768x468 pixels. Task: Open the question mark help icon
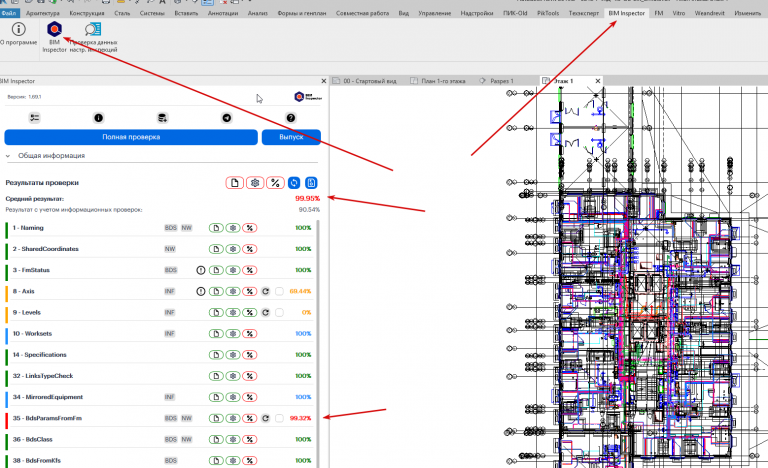(x=290, y=118)
